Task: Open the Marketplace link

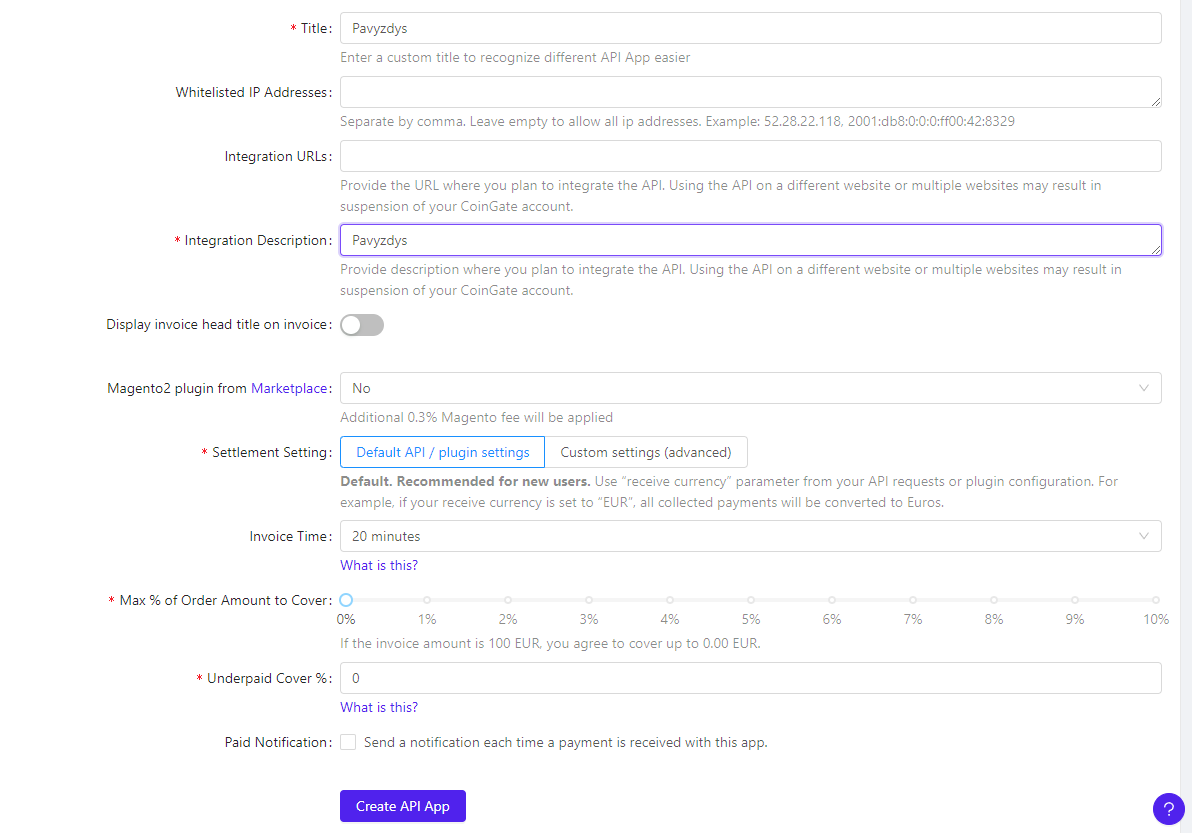Action: [x=289, y=388]
